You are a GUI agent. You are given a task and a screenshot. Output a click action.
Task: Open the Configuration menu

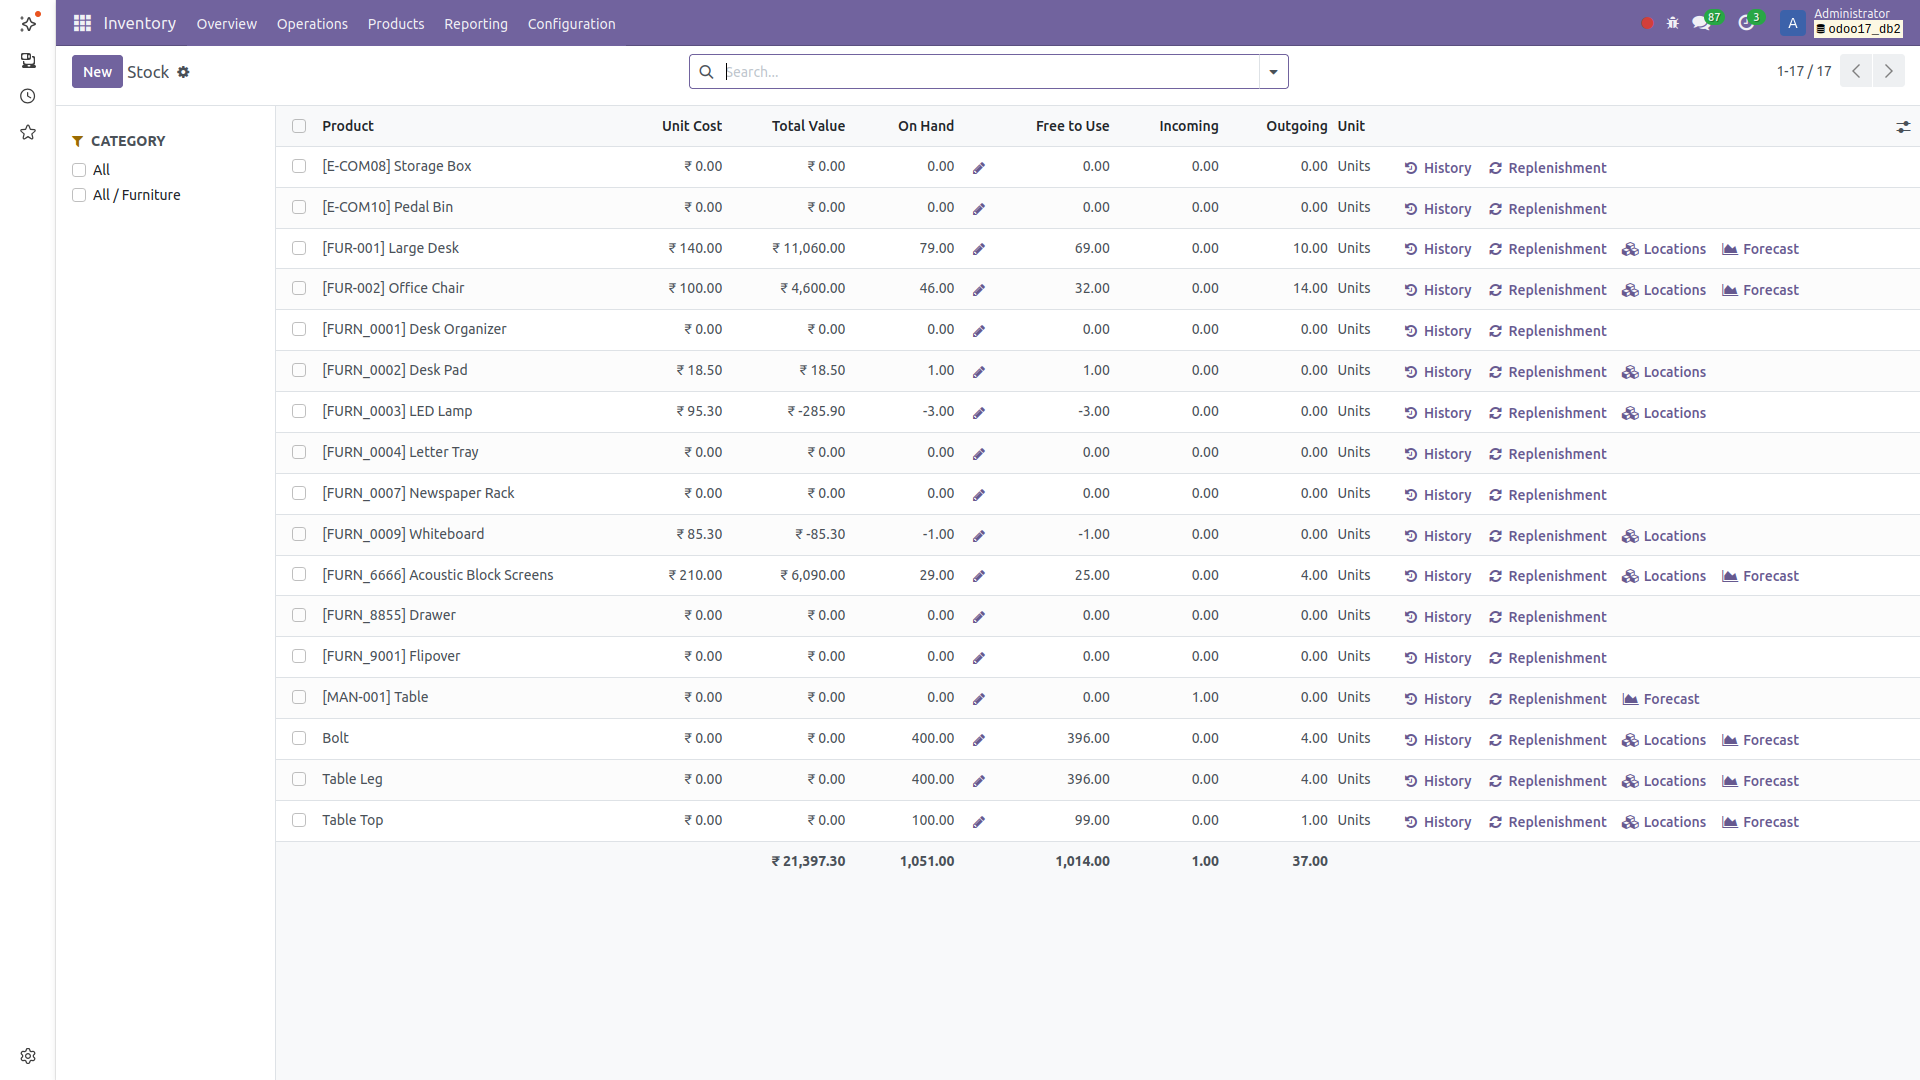coord(571,24)
